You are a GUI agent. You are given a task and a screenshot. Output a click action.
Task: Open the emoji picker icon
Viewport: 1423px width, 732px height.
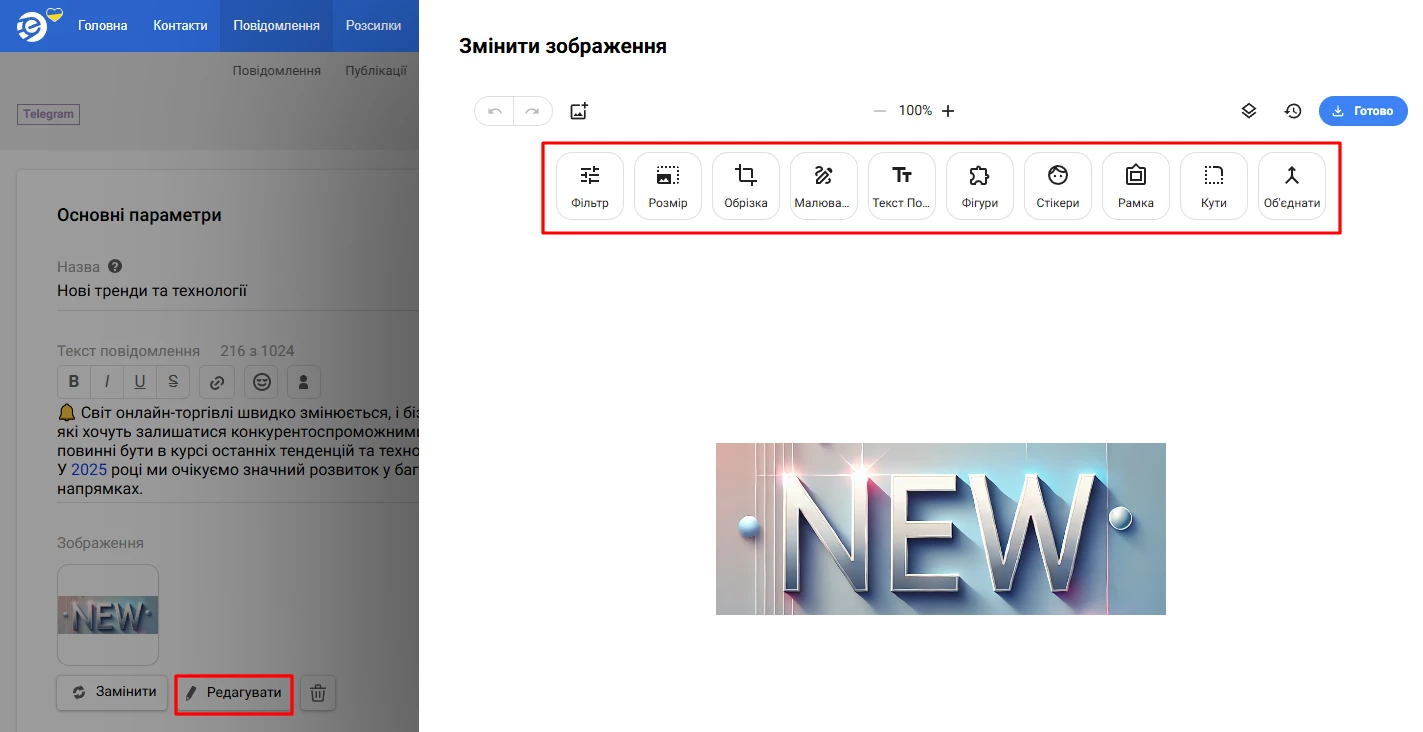[261, 381]
